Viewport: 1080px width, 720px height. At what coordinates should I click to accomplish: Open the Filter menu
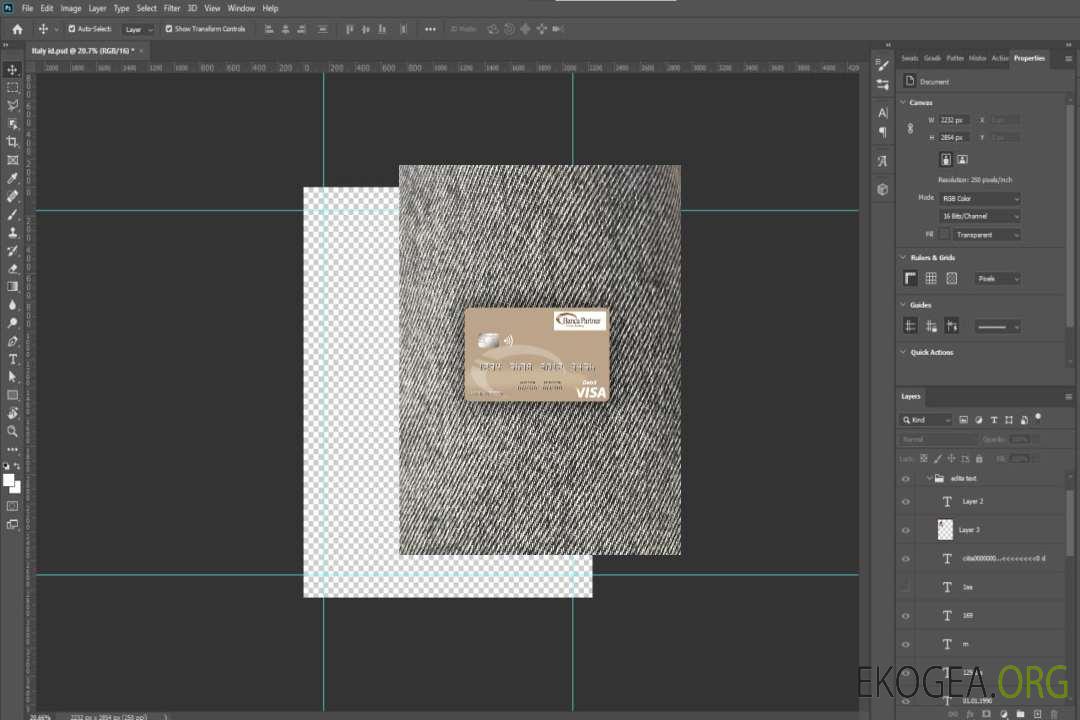click(x=172, y=8)
